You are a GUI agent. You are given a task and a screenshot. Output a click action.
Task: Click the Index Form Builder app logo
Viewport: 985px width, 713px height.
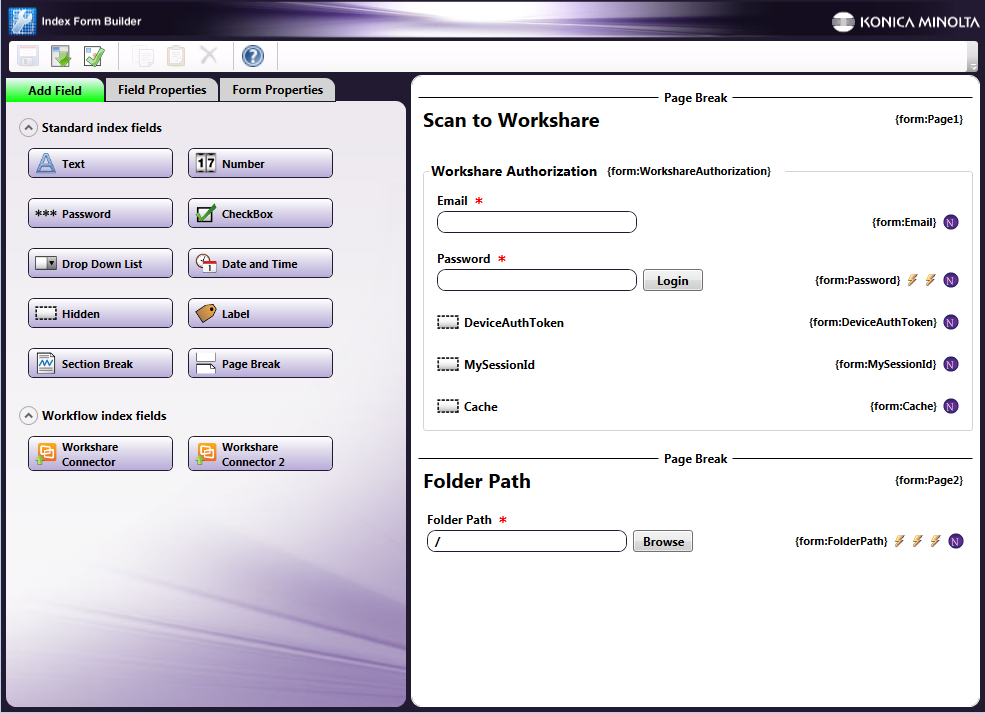(x=22, y=21)
